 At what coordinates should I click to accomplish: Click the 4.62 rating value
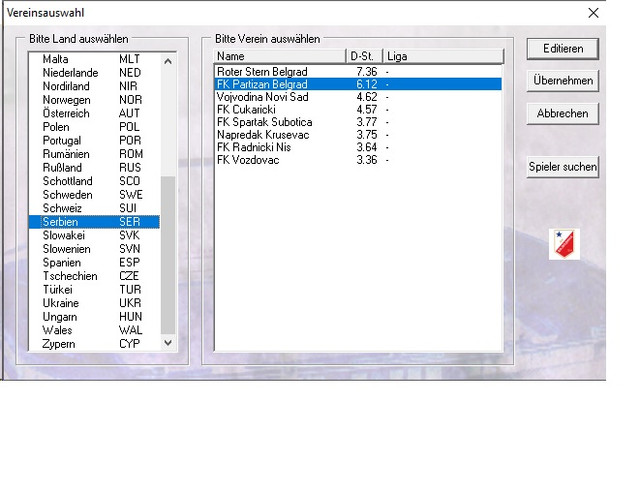367,97
